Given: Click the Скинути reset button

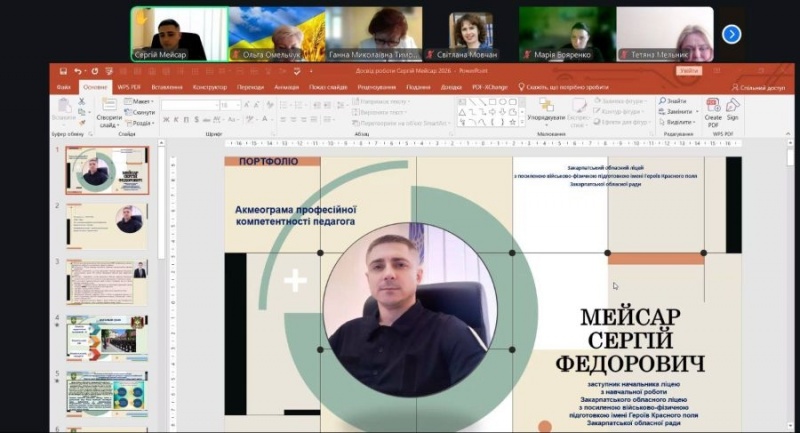Looking at the screenshot, I should [x=141, y=112].
